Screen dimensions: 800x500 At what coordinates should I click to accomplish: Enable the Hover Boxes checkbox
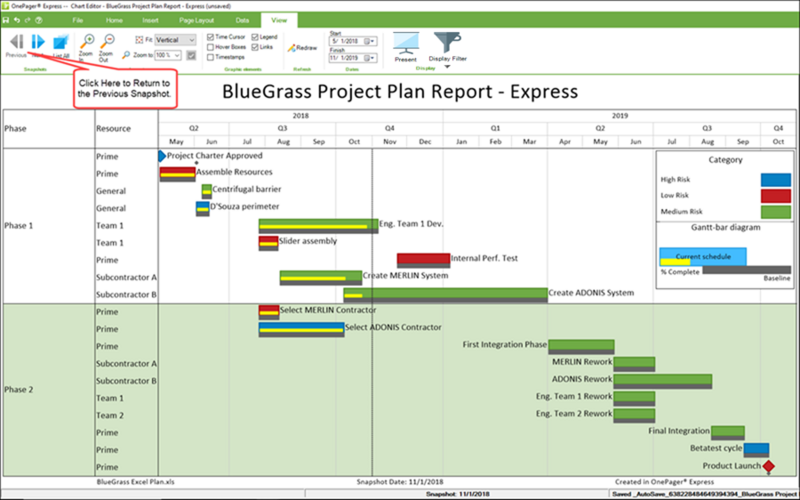210,47
